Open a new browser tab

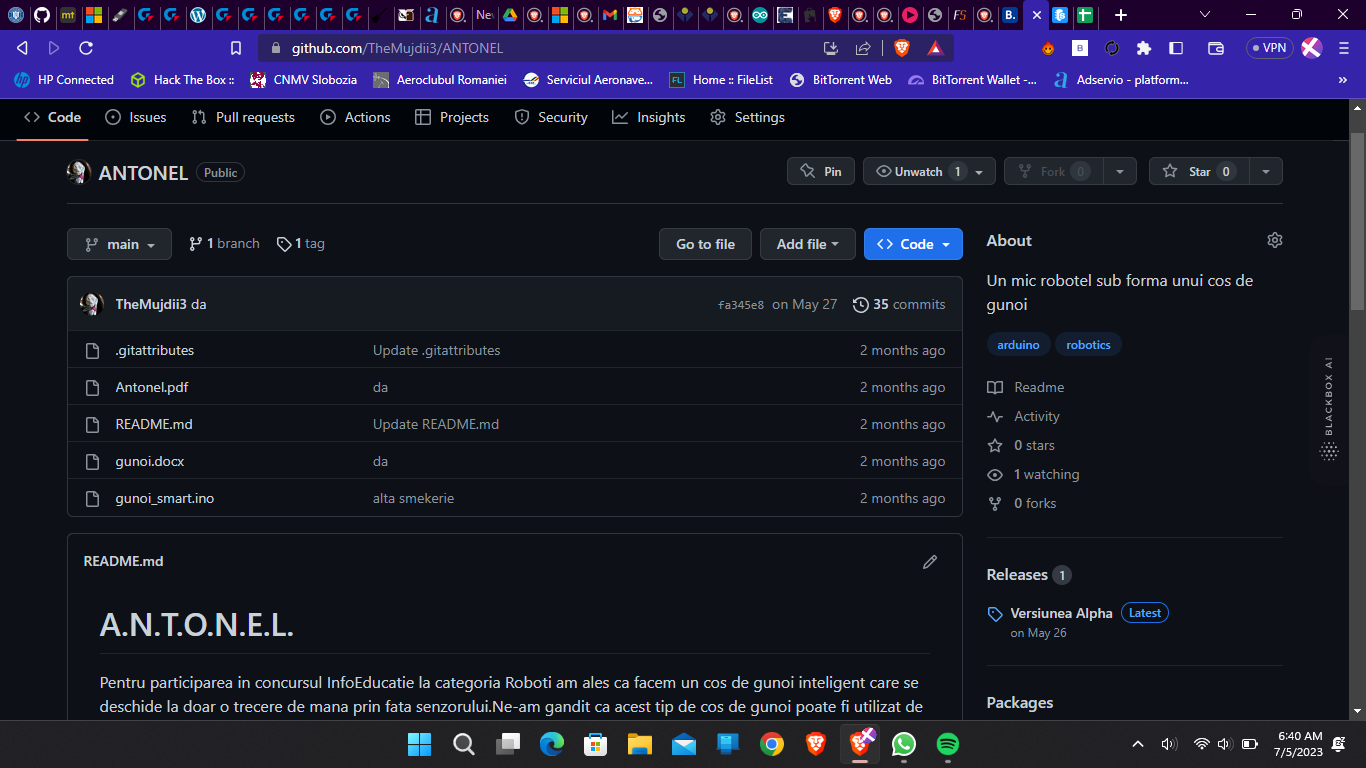pos(1121,15)
